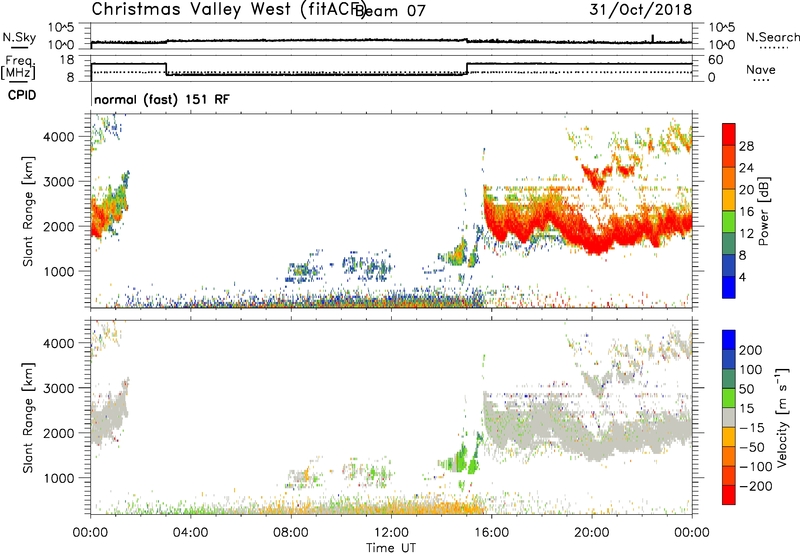Click the '12:00' time tick label

tap(391, 533)
